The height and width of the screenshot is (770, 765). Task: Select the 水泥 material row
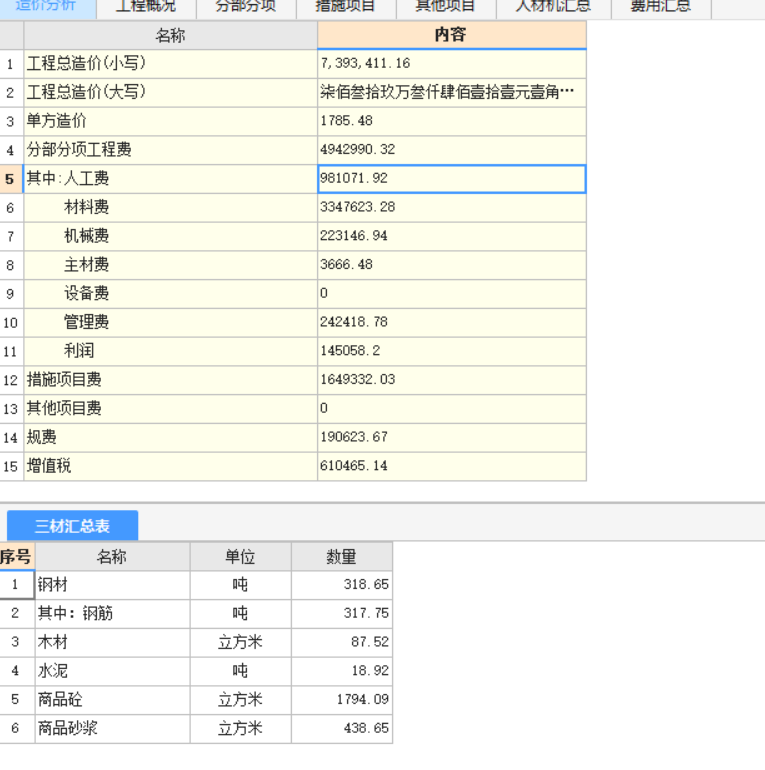click(x=112, y=671)
